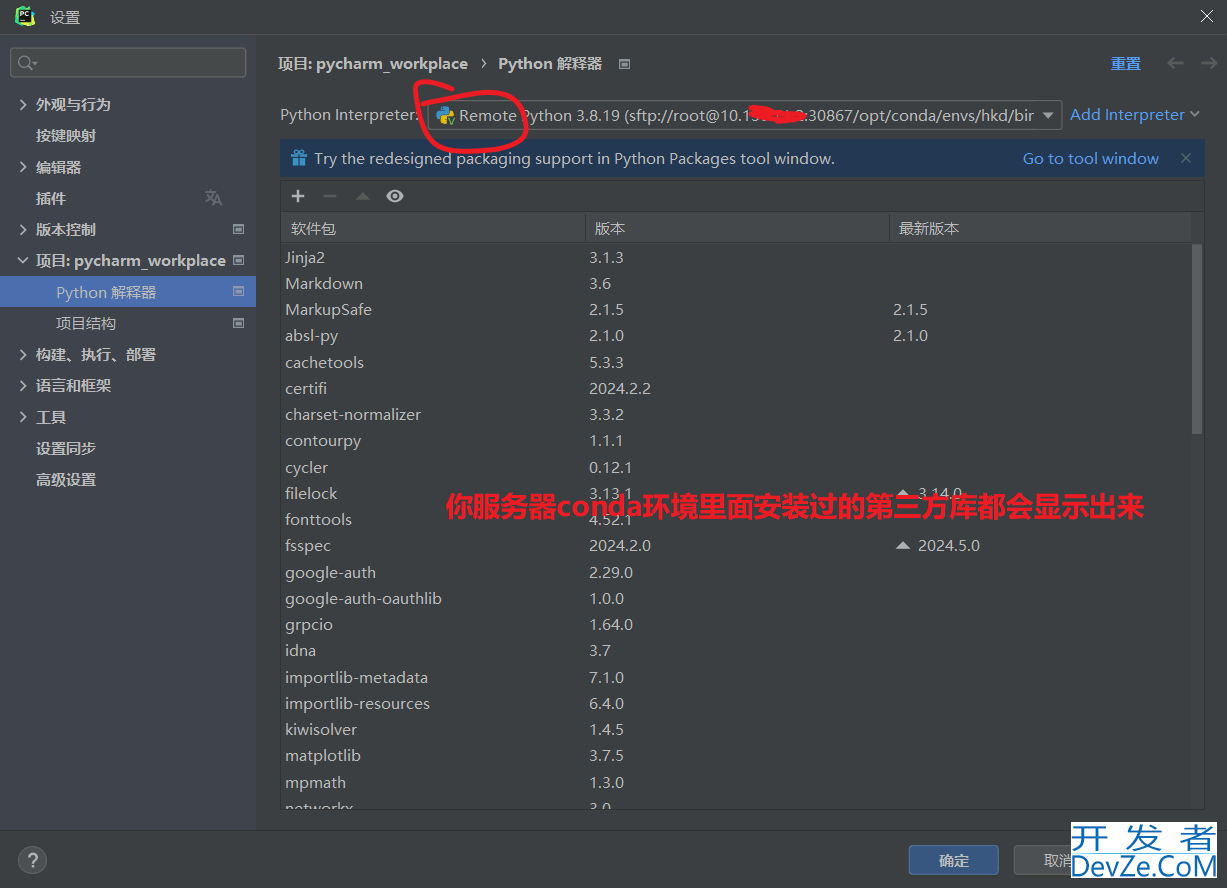The width and height of the screenshot is (1227, 888).
Task: Upgrade package with the up-arrow icon
Action: 362,196
